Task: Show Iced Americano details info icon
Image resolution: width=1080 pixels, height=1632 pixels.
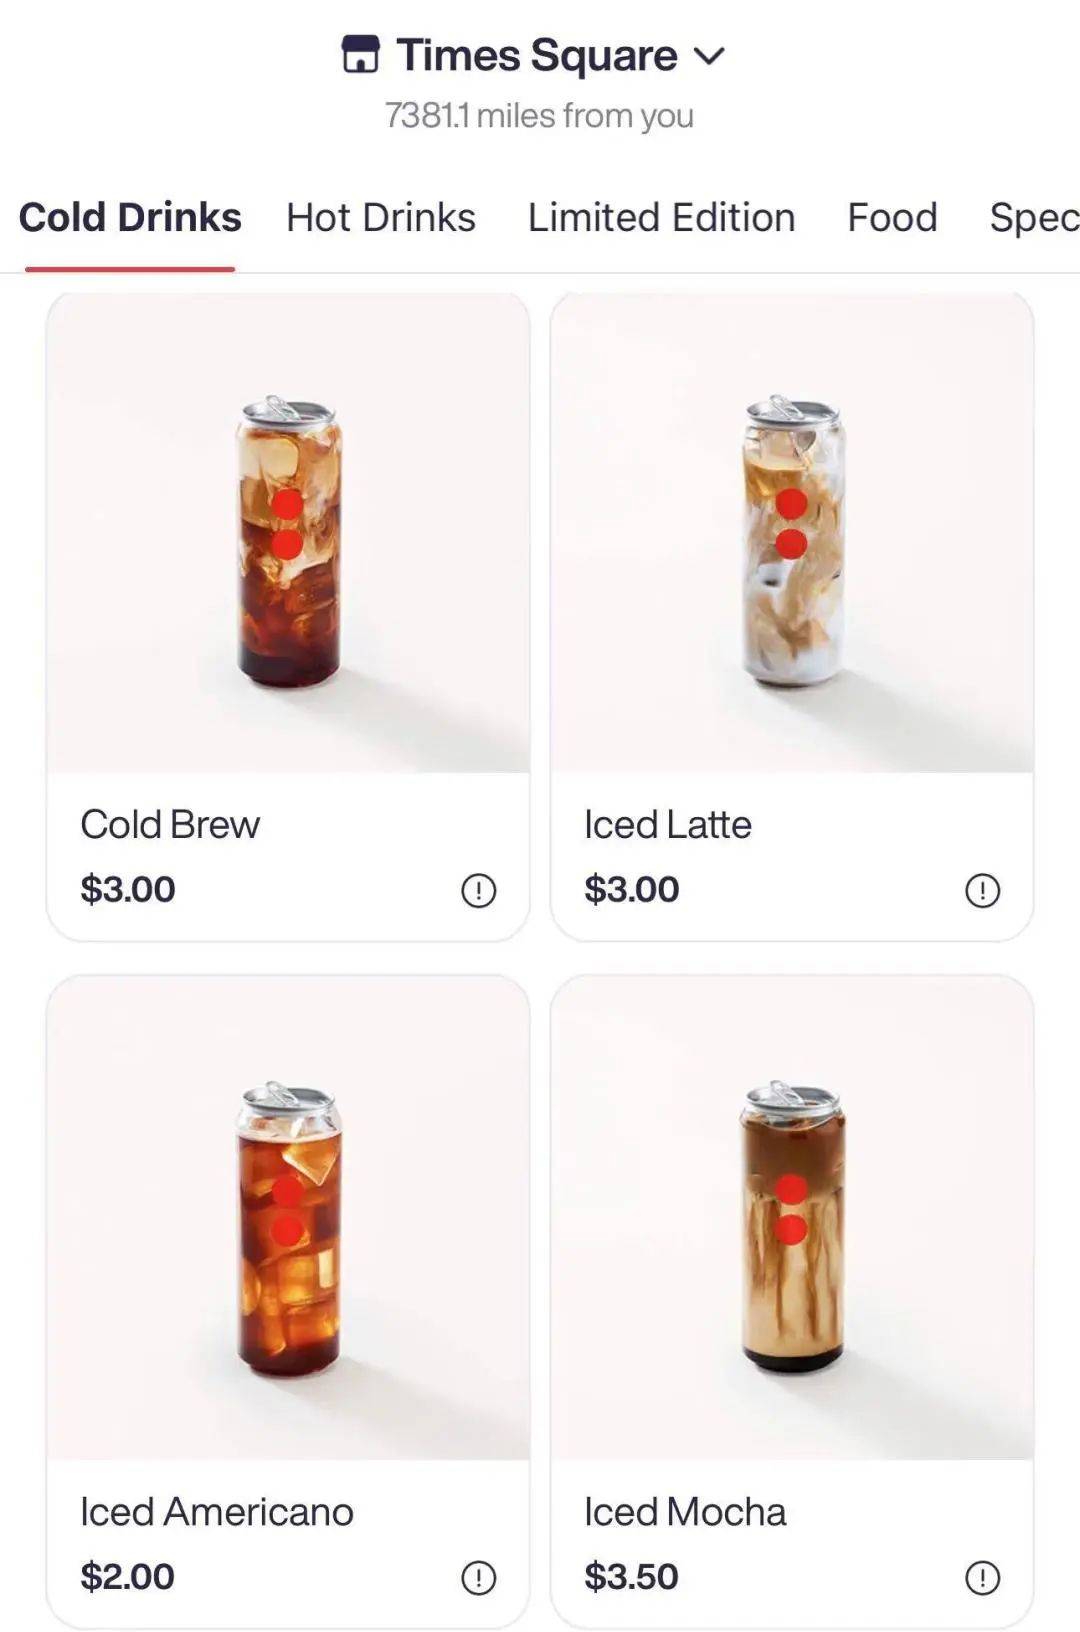Action: [x=478, y=1577]
